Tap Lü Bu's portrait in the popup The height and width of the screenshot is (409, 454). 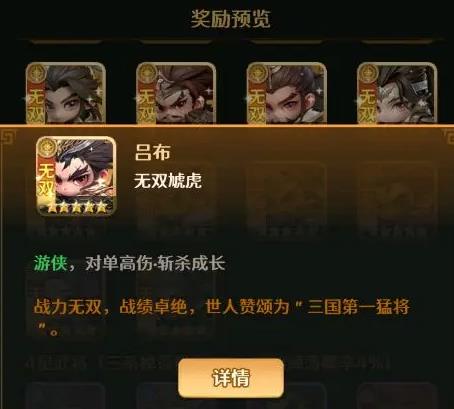(x=76, y=176)
